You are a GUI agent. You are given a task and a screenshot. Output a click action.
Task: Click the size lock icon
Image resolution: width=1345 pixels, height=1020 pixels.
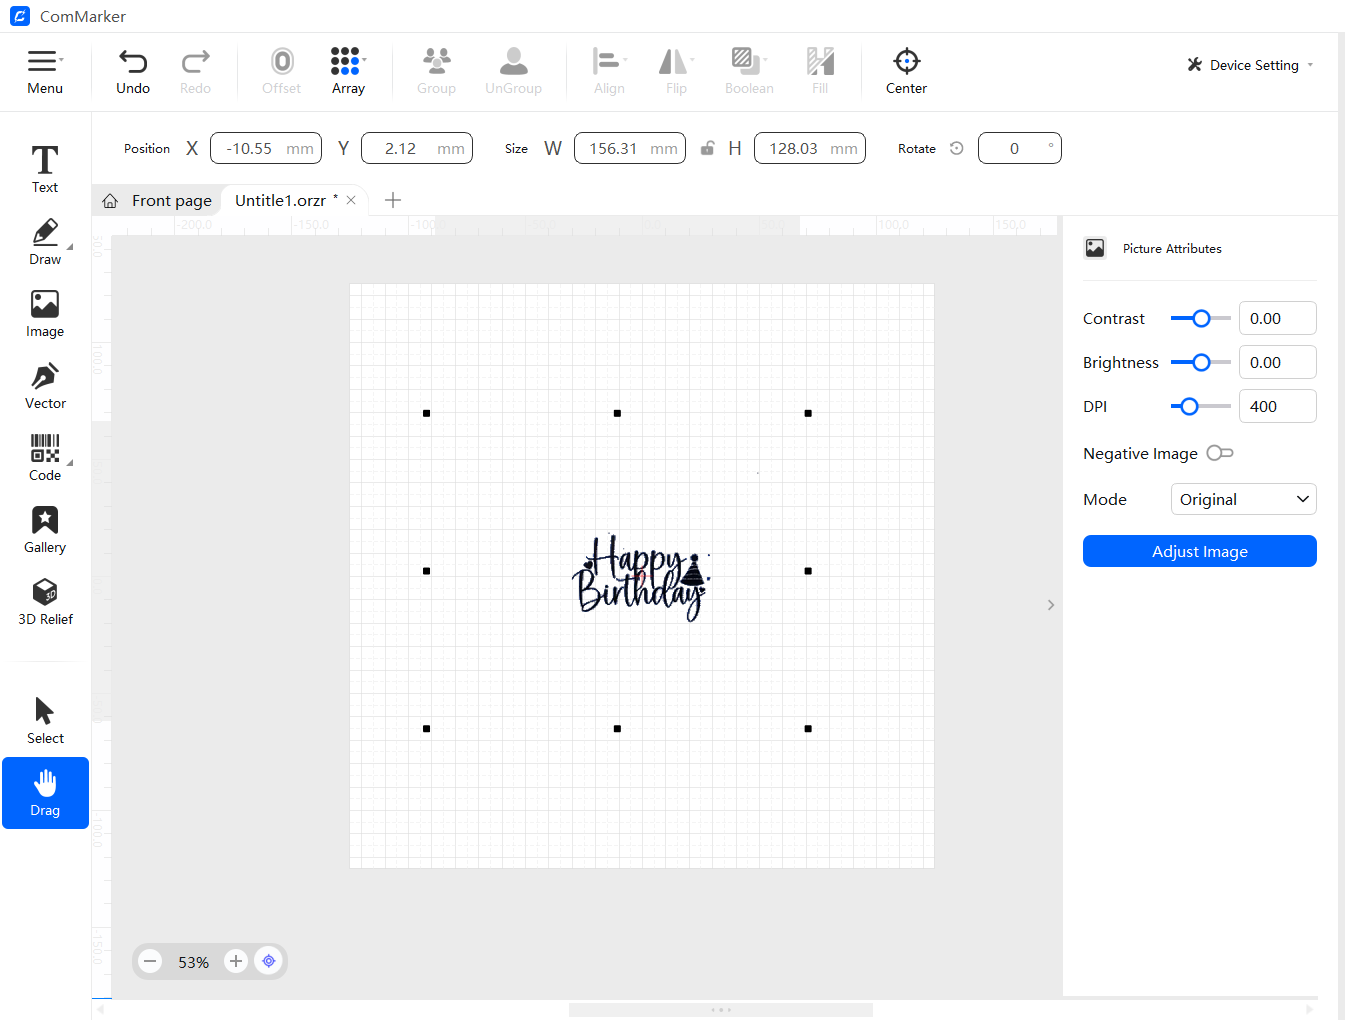(x=708, y=147)
